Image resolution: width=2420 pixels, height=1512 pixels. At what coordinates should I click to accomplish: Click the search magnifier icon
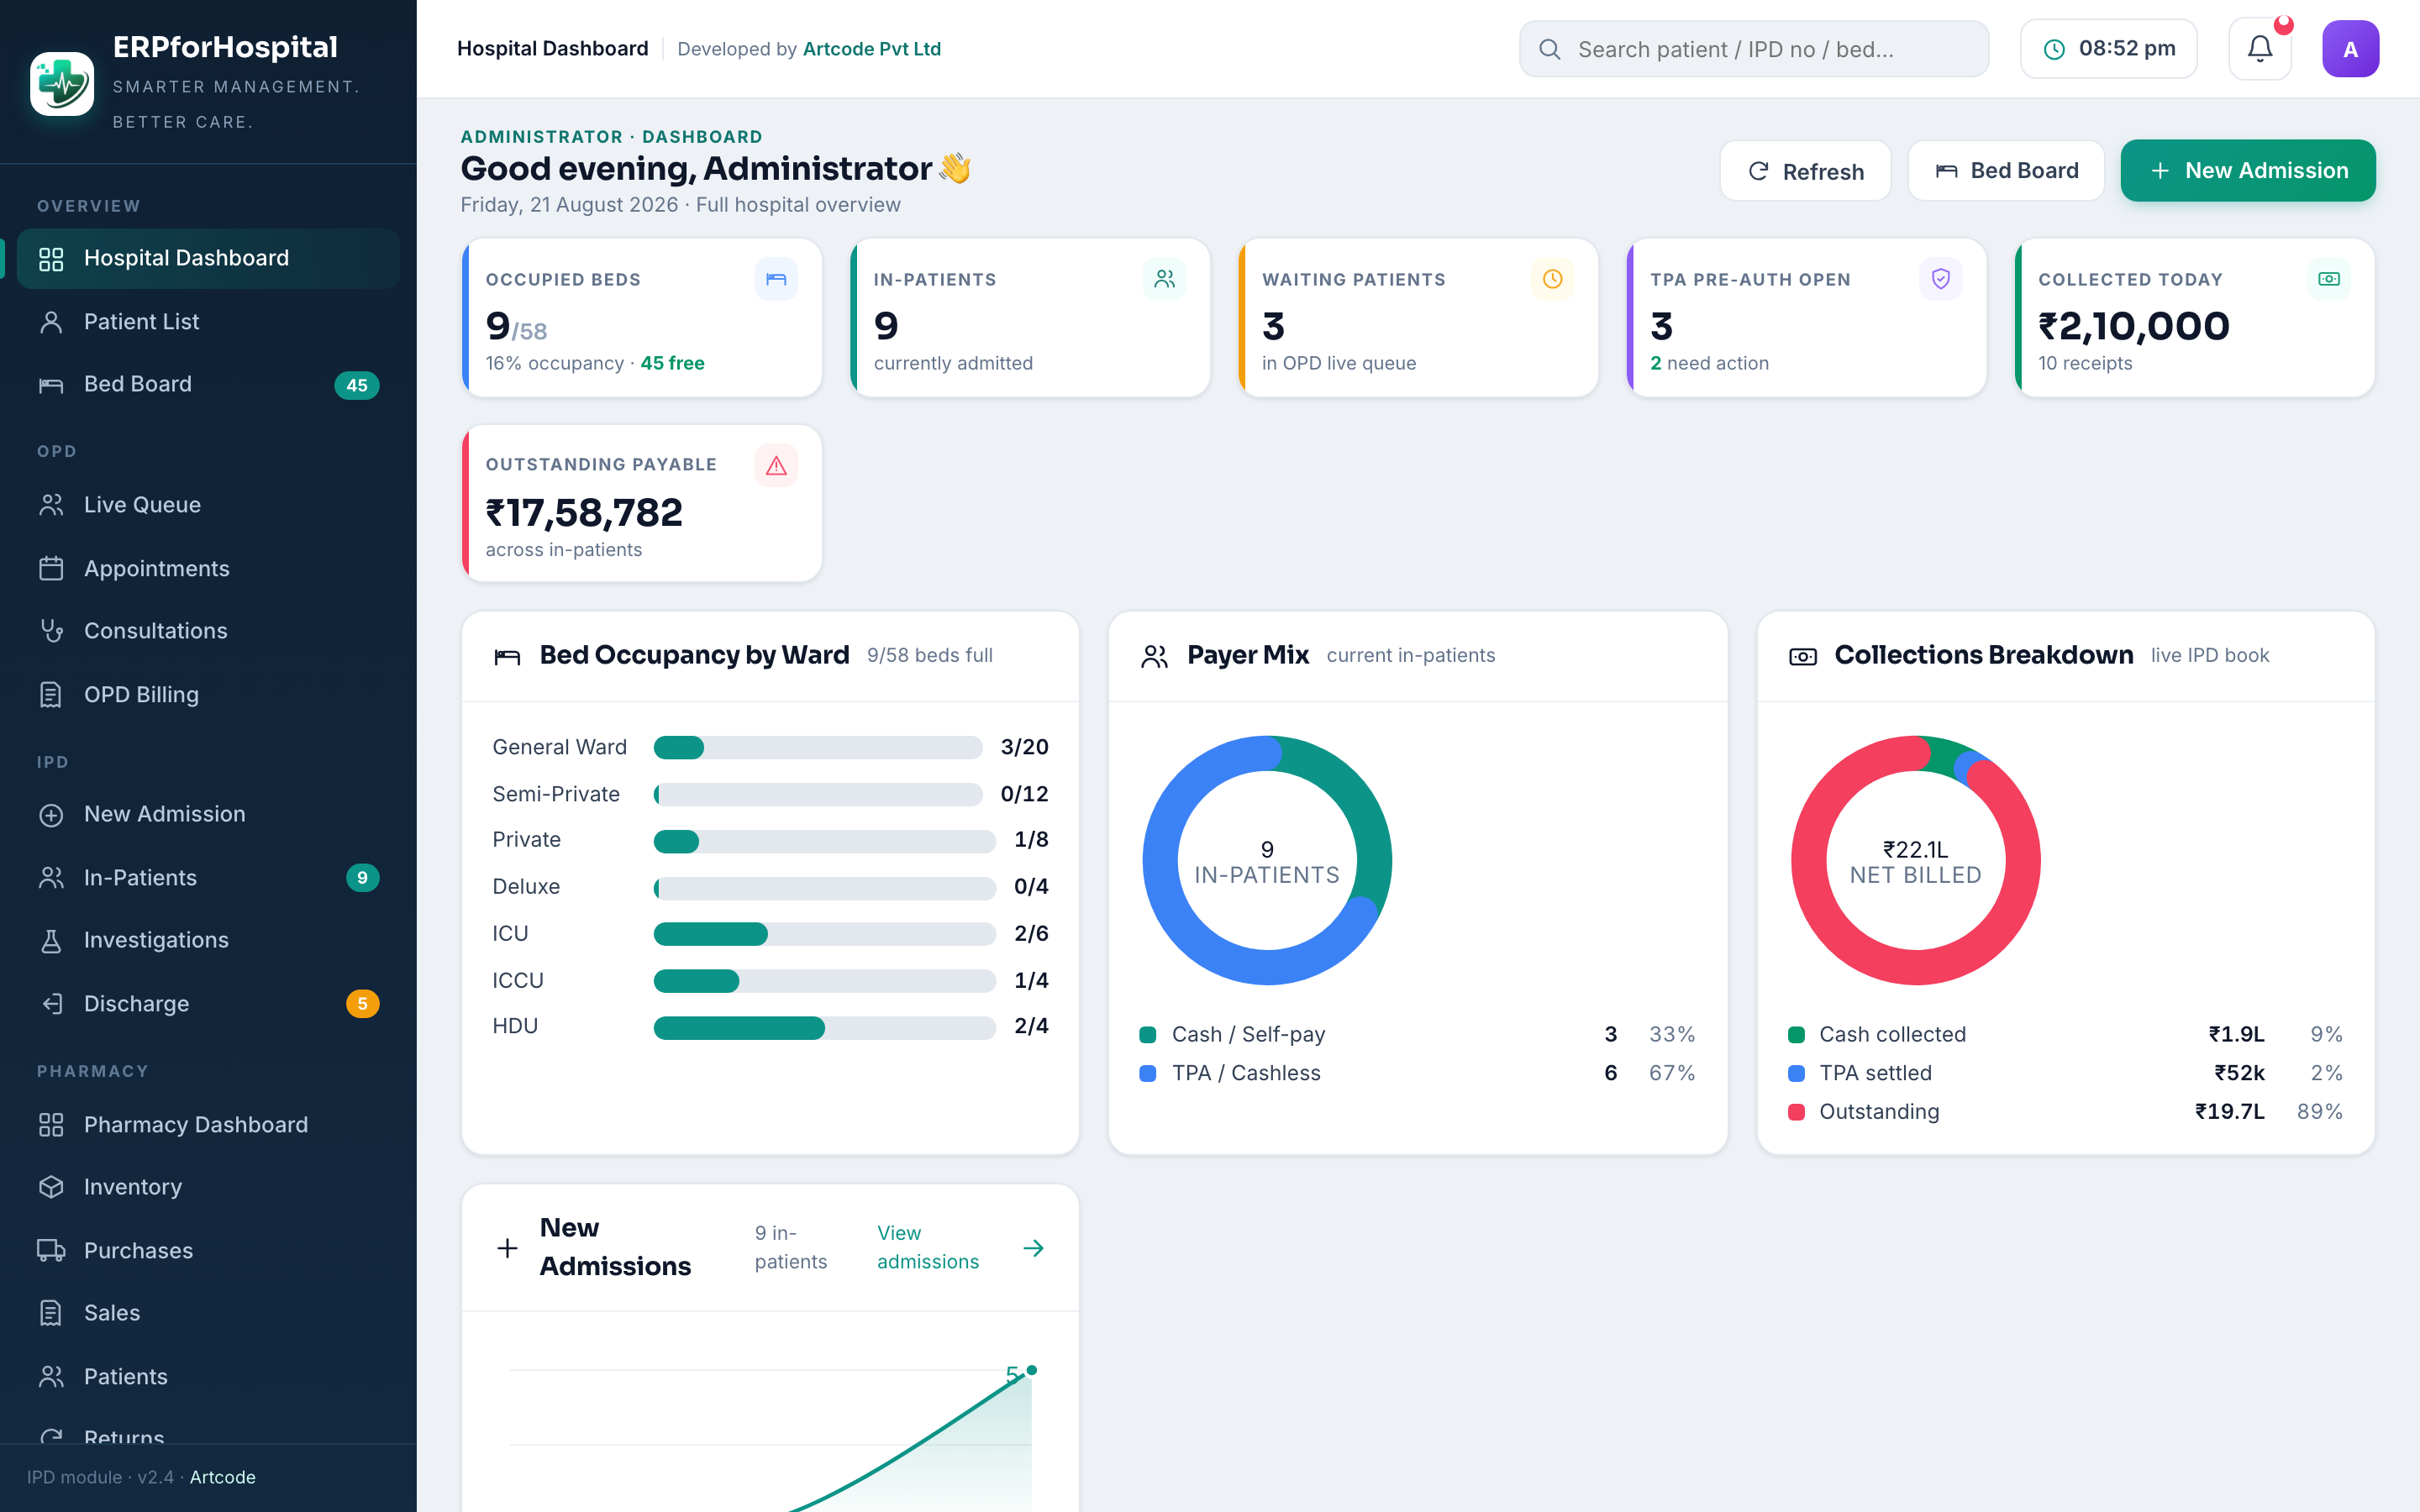pyautogui.click(x=1550, y=49)
